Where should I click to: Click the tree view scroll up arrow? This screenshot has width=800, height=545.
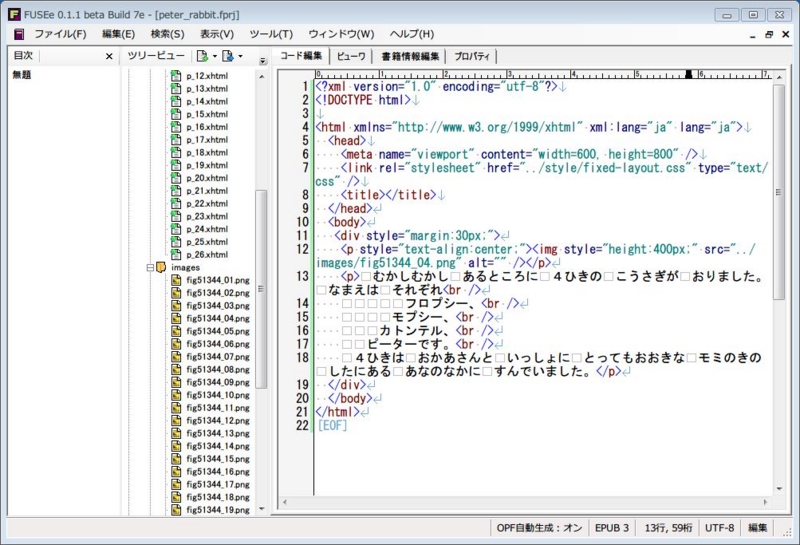click(262, 77)
